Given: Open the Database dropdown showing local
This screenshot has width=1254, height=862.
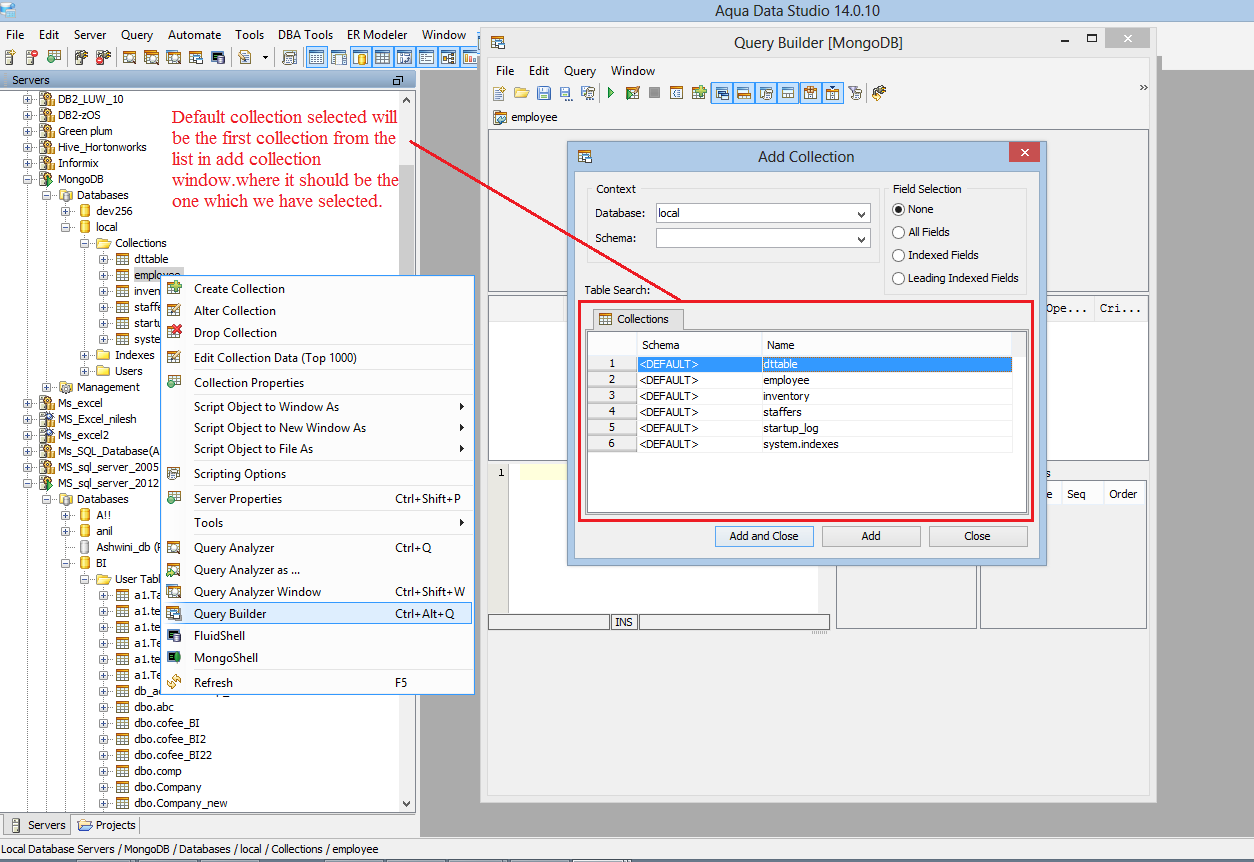Looking at the screenshot, I should (861, 214).
